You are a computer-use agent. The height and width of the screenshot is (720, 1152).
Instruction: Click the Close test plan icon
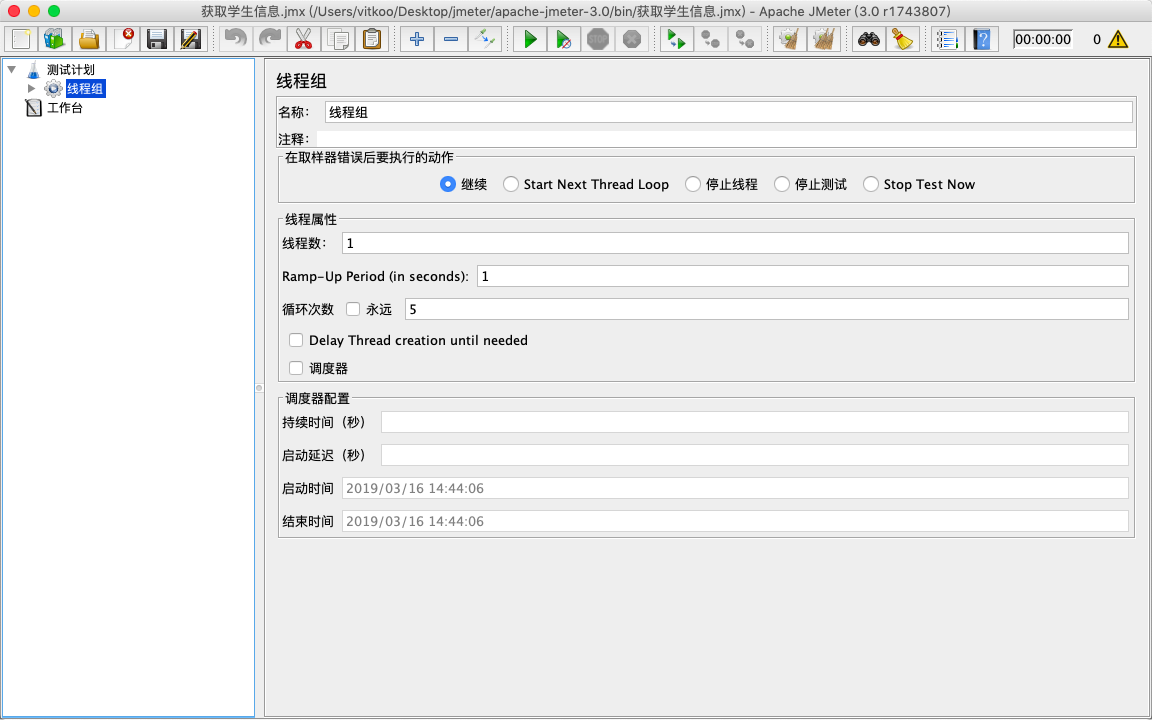(x=123, y=39)
